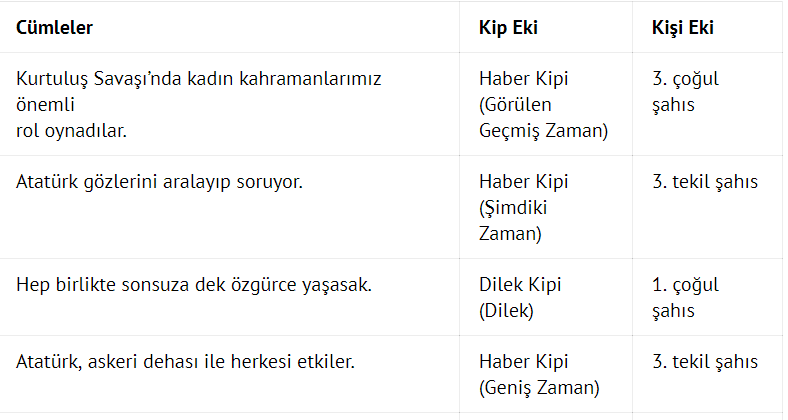The image size is (788, 420).
Task: Click the 'Kişi Eki' column header
Action: point(681,28)
